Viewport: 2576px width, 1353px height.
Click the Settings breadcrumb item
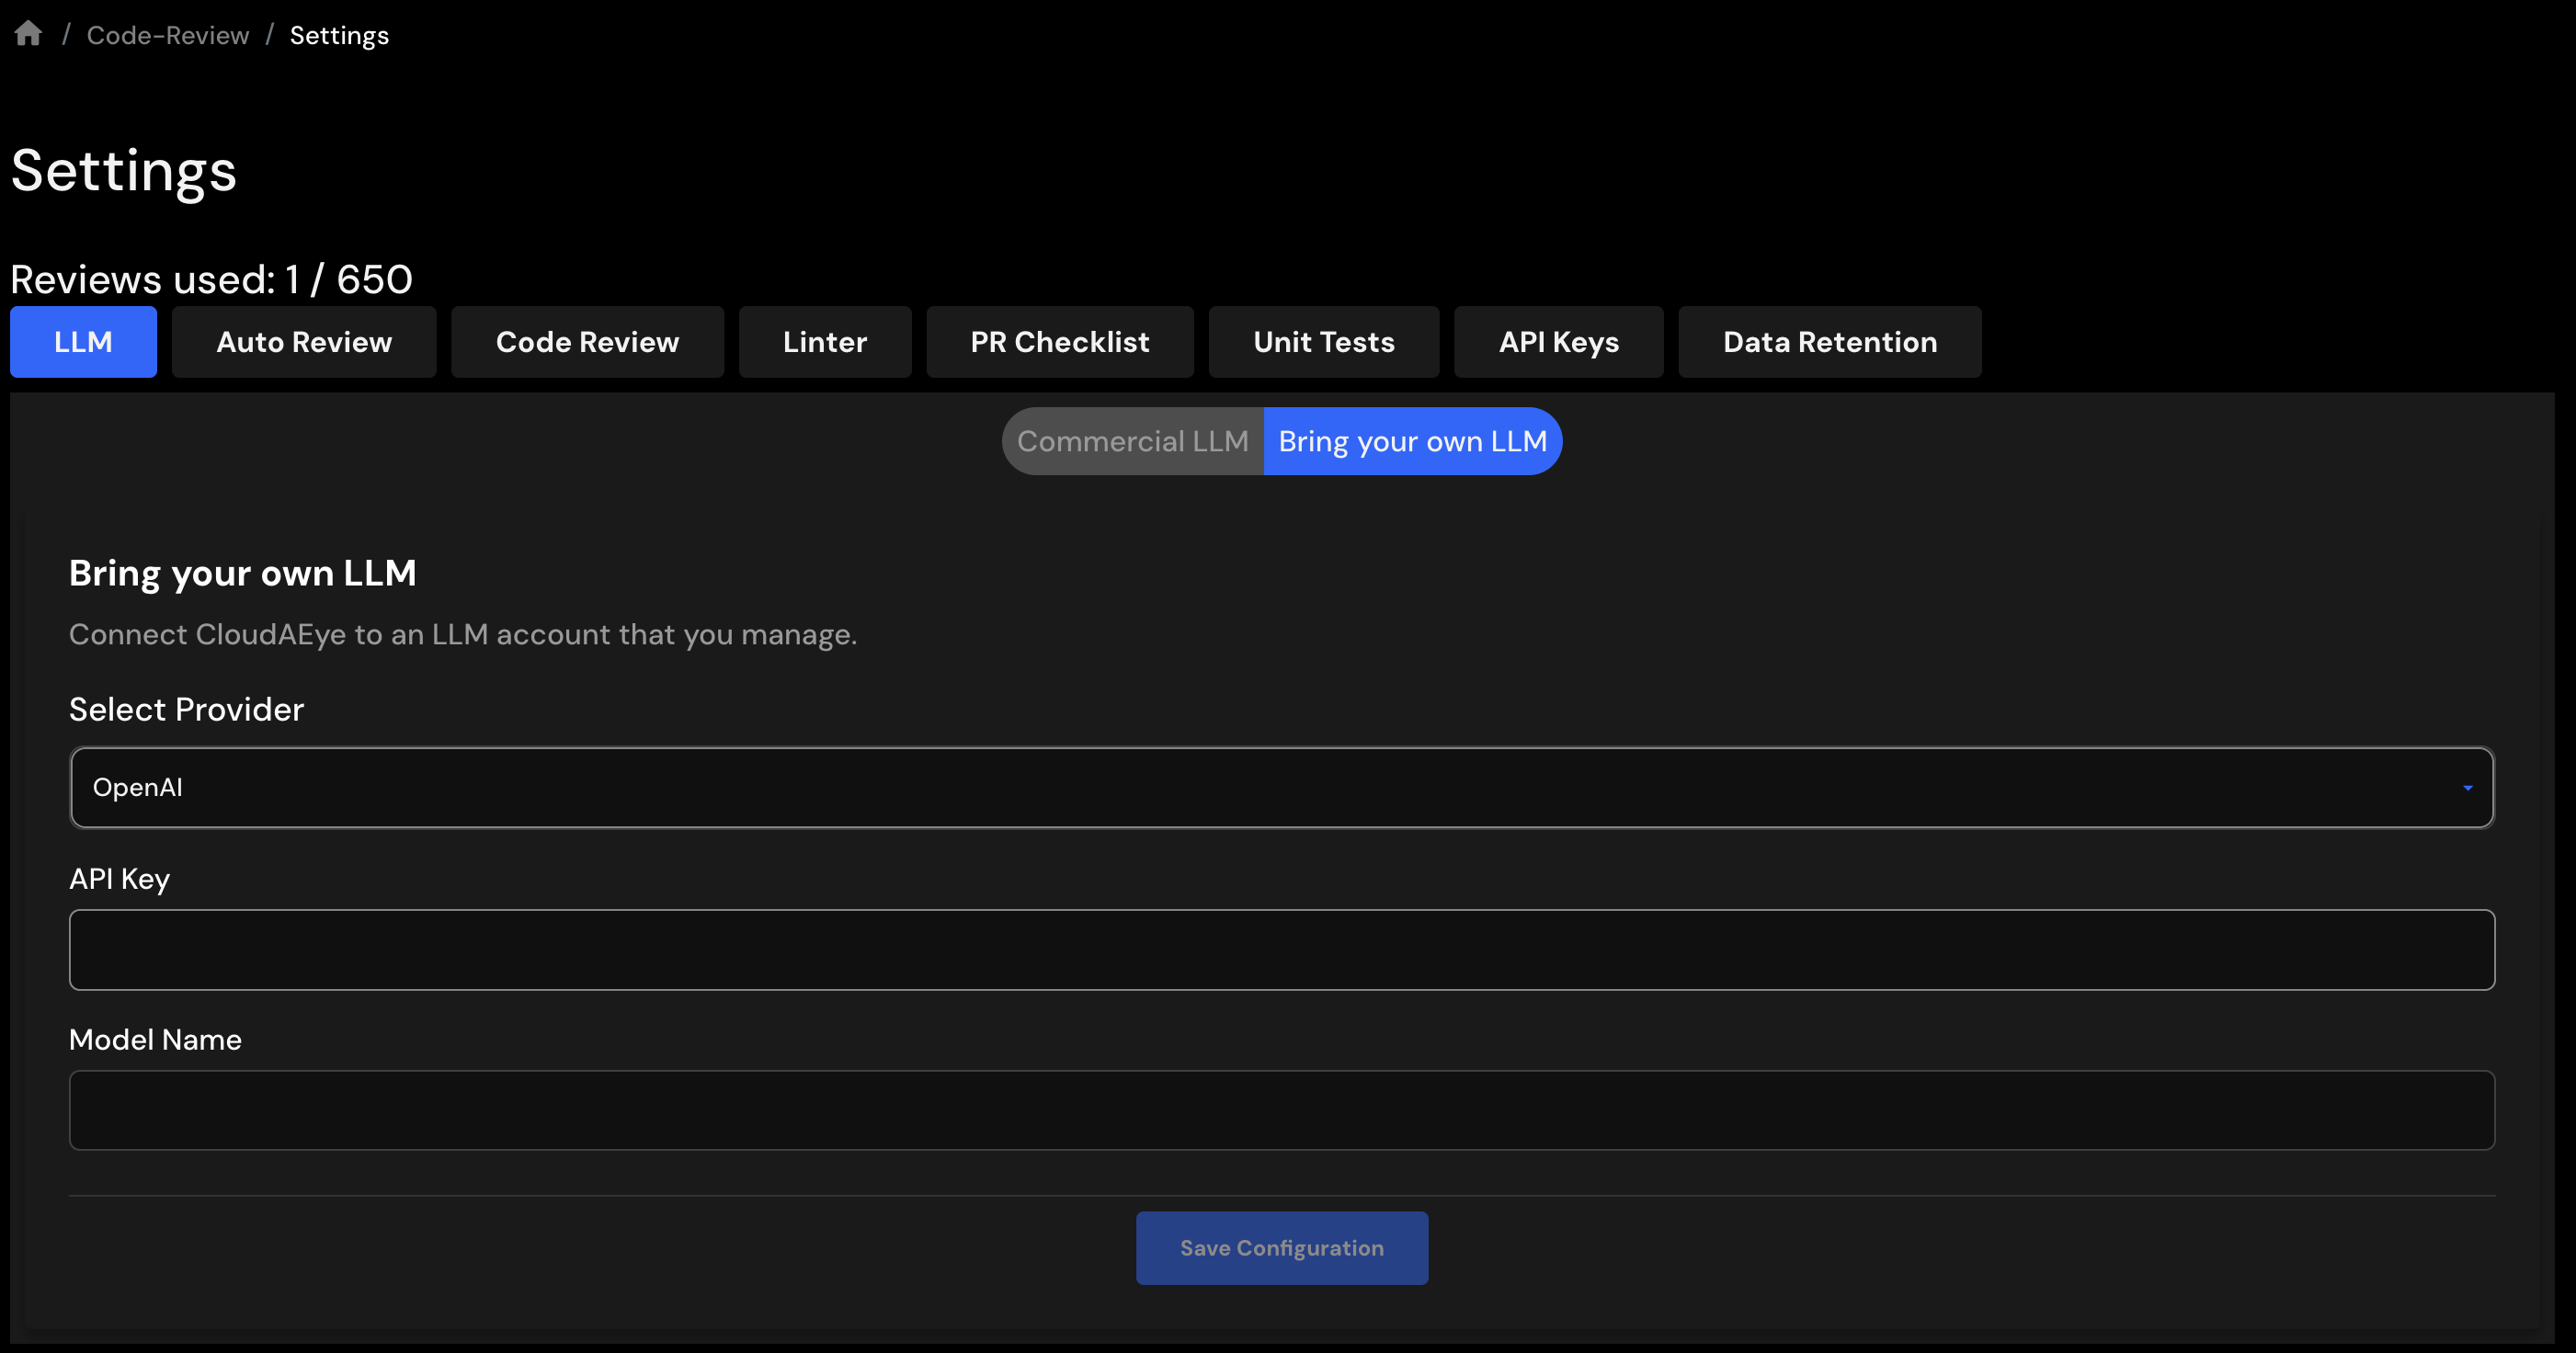pyautogui.click(x=339, y=35)
